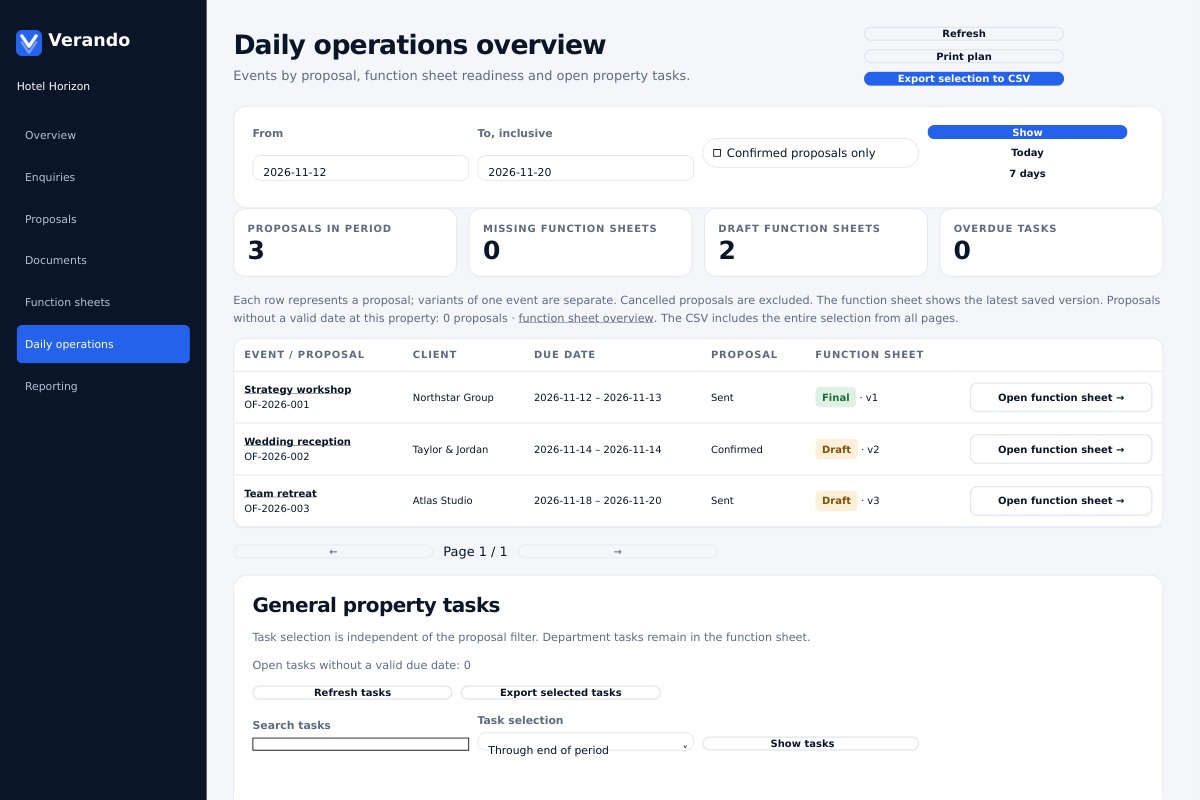Image resolution: width=1200 pixels, height=800 pixels.
Task: Click the Refresh button
Action: pos(964,34)
